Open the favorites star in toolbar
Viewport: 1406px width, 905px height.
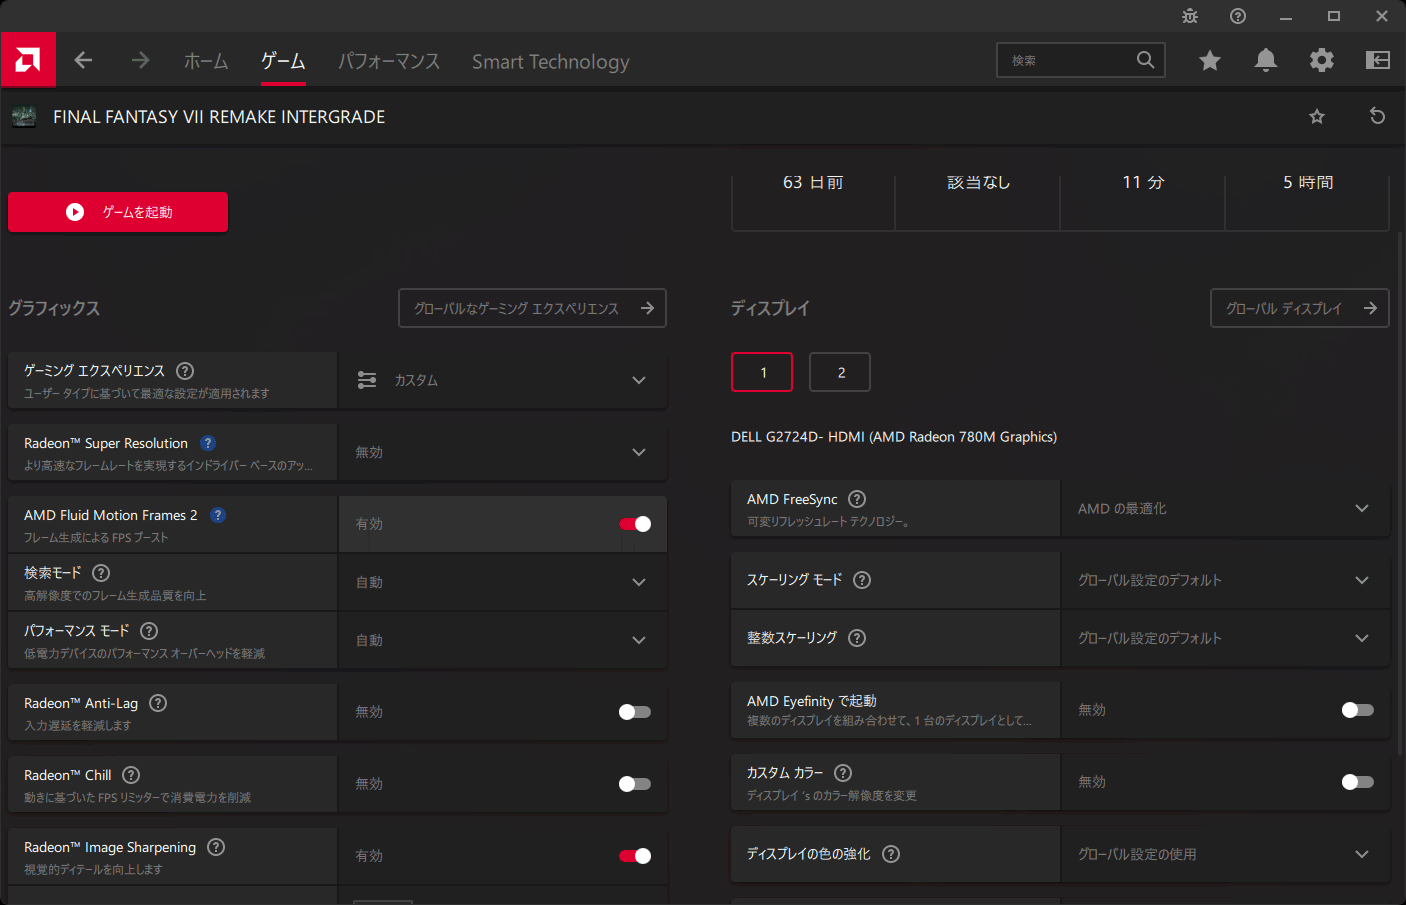[x=1210, y=60]
